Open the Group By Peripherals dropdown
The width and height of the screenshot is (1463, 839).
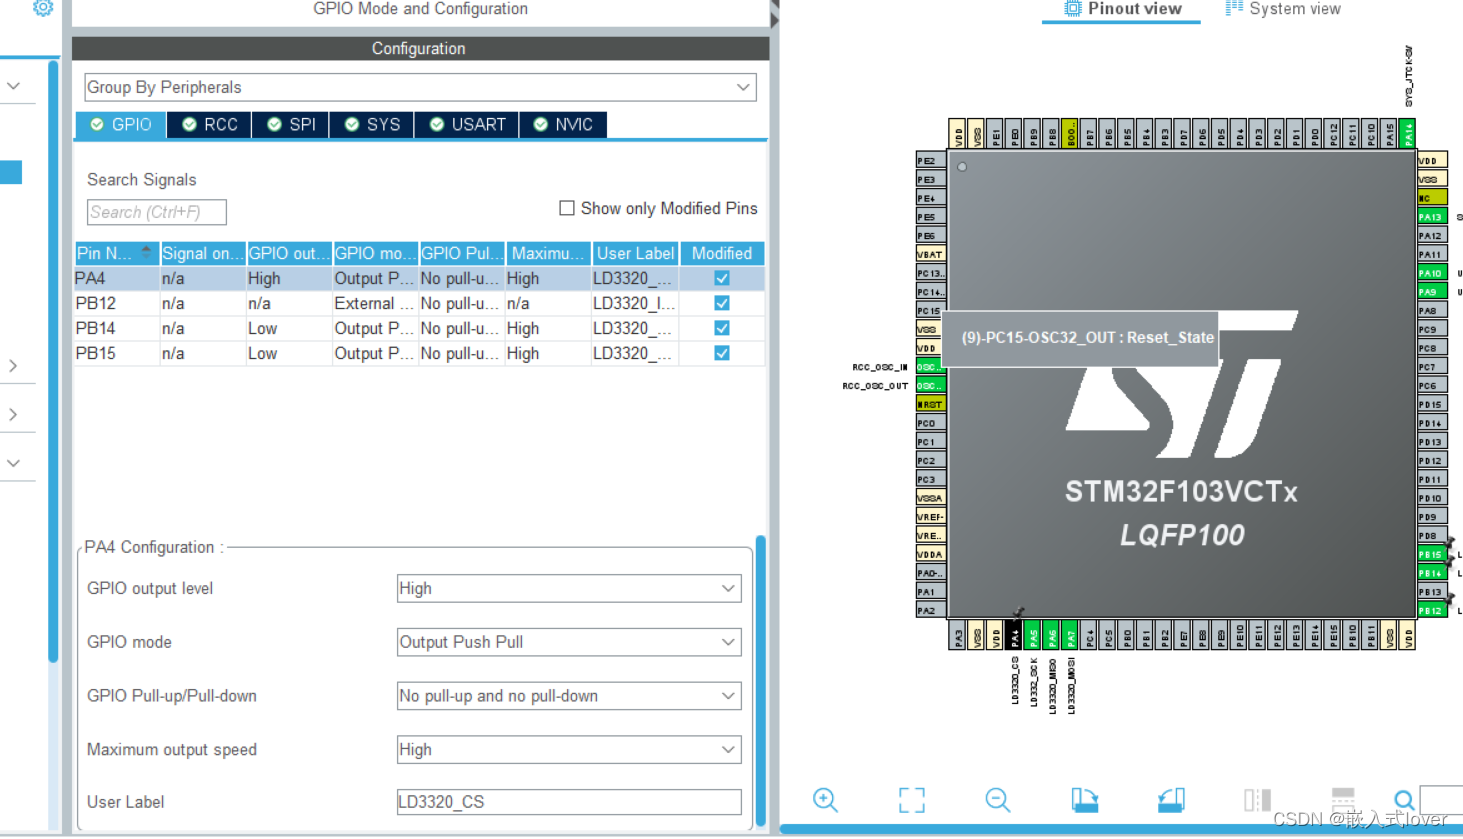(420, 87)
